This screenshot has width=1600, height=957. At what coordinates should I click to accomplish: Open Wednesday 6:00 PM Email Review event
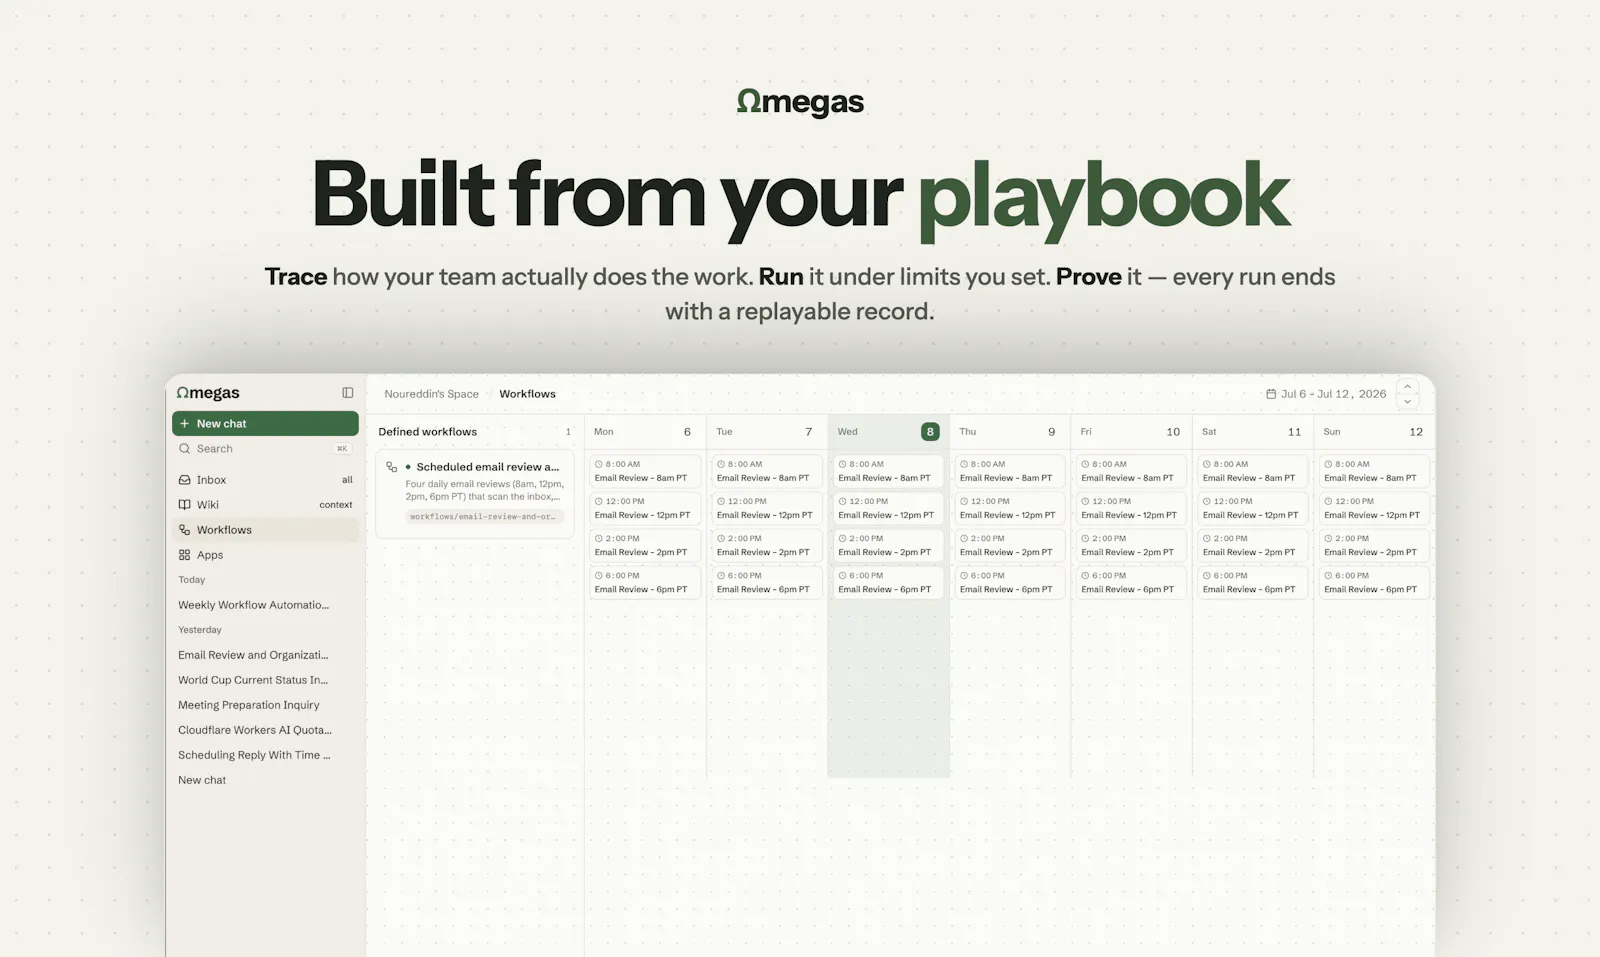(888, 582)
